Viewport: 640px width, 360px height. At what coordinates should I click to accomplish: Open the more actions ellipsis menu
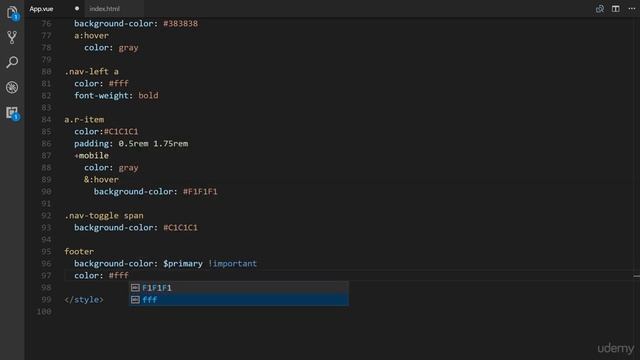click(x=631, y=9)
